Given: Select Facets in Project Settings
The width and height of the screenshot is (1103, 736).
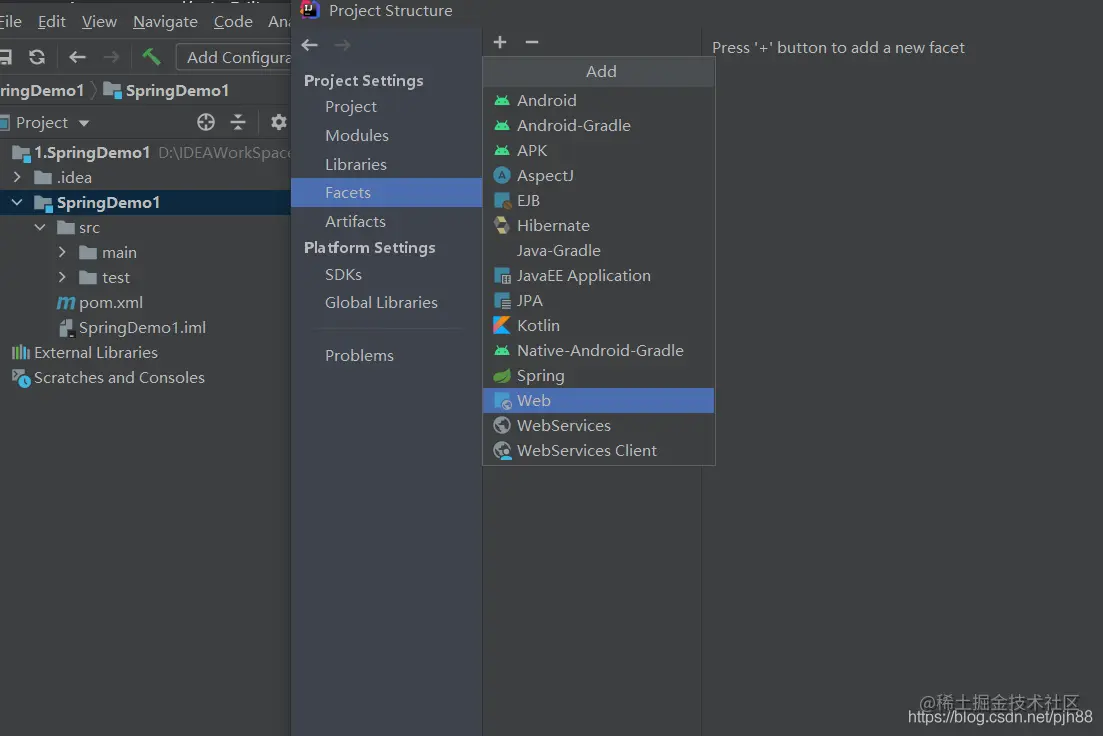Looking at the screenshot, I should (386, 193).
